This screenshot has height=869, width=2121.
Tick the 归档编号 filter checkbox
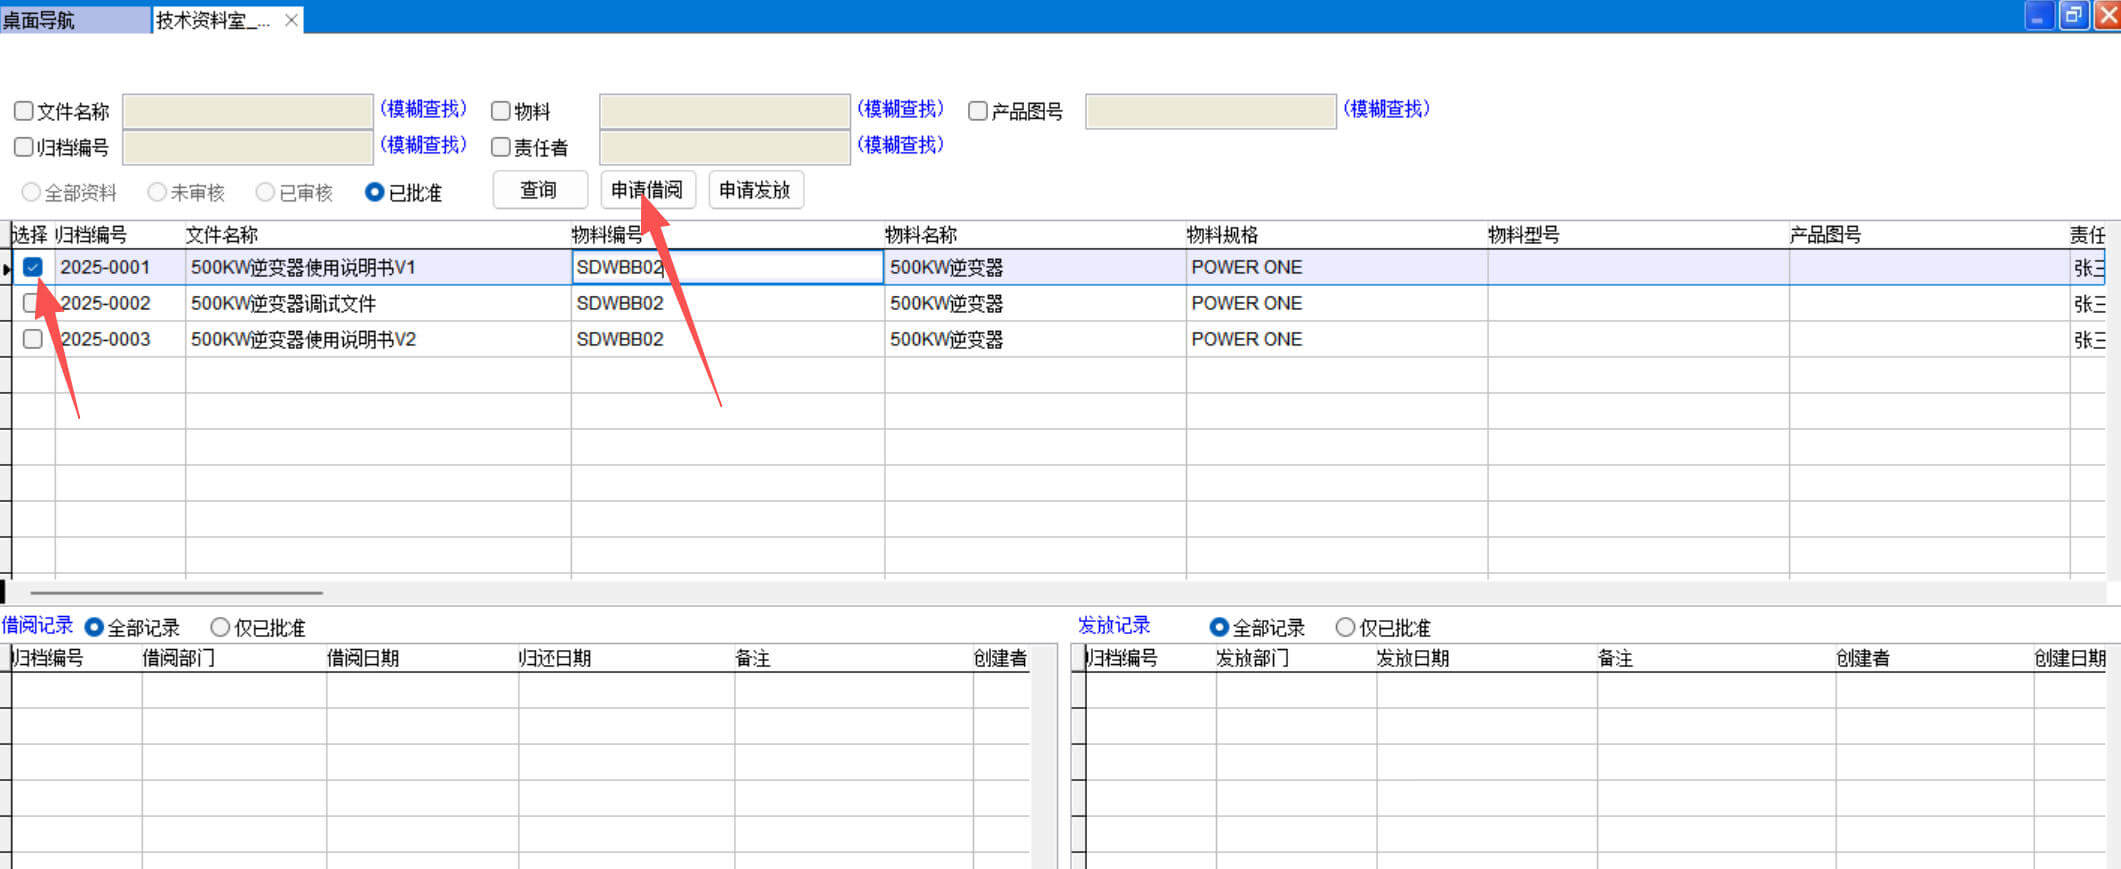tap(24, 147)
